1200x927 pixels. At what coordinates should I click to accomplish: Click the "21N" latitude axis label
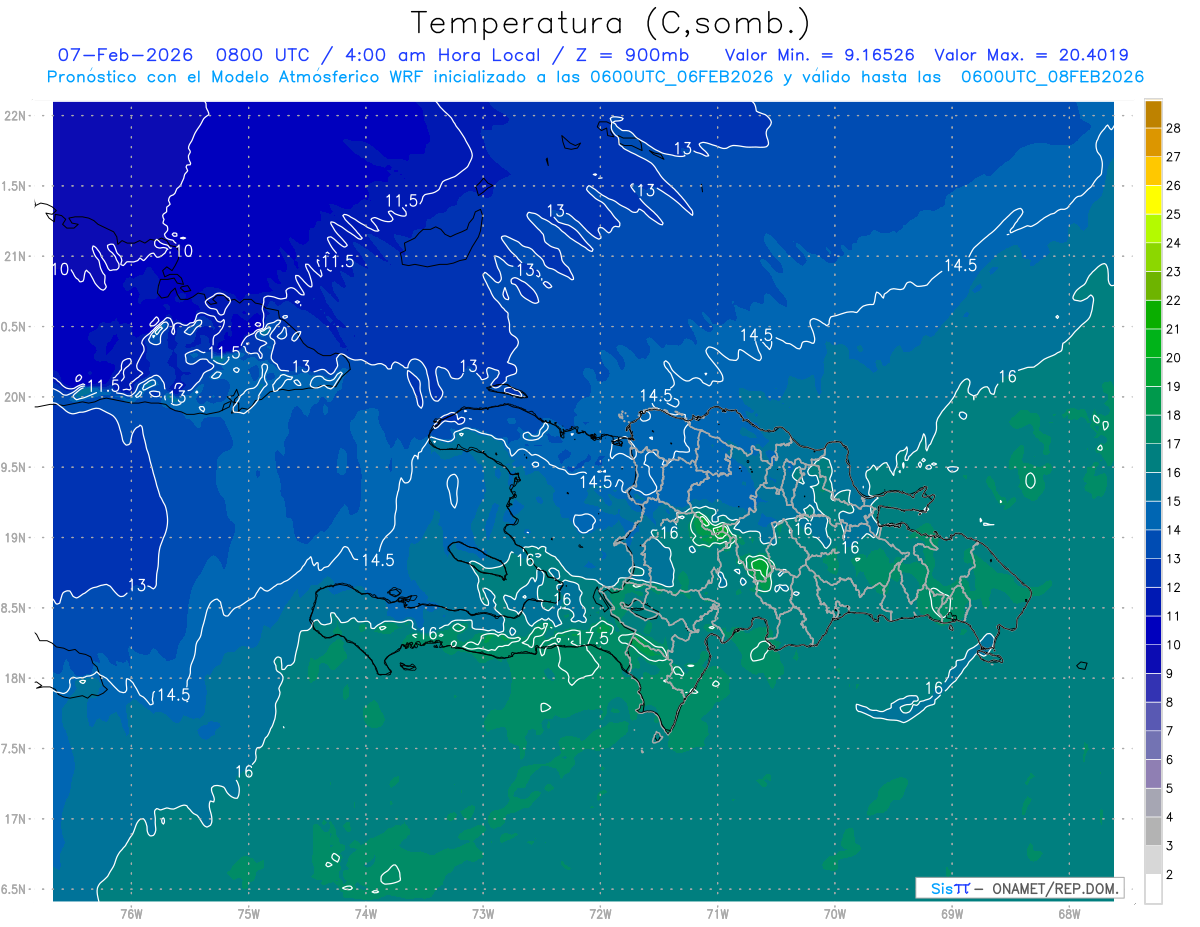pos(15,257)
